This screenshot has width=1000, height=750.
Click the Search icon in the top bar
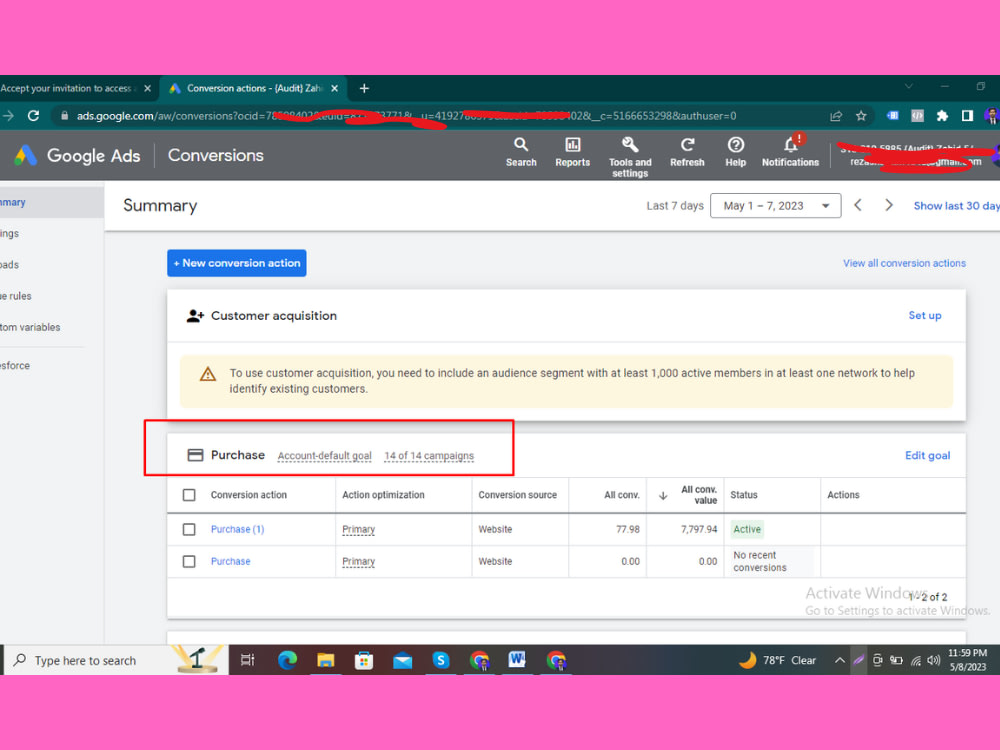pos(521,152)
